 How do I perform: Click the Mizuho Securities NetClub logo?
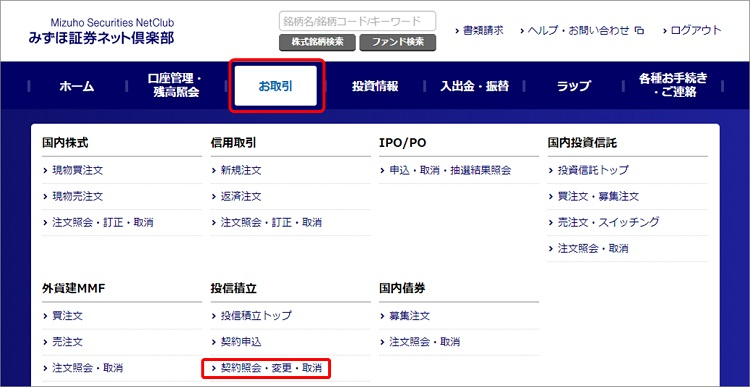click(101, 32)
